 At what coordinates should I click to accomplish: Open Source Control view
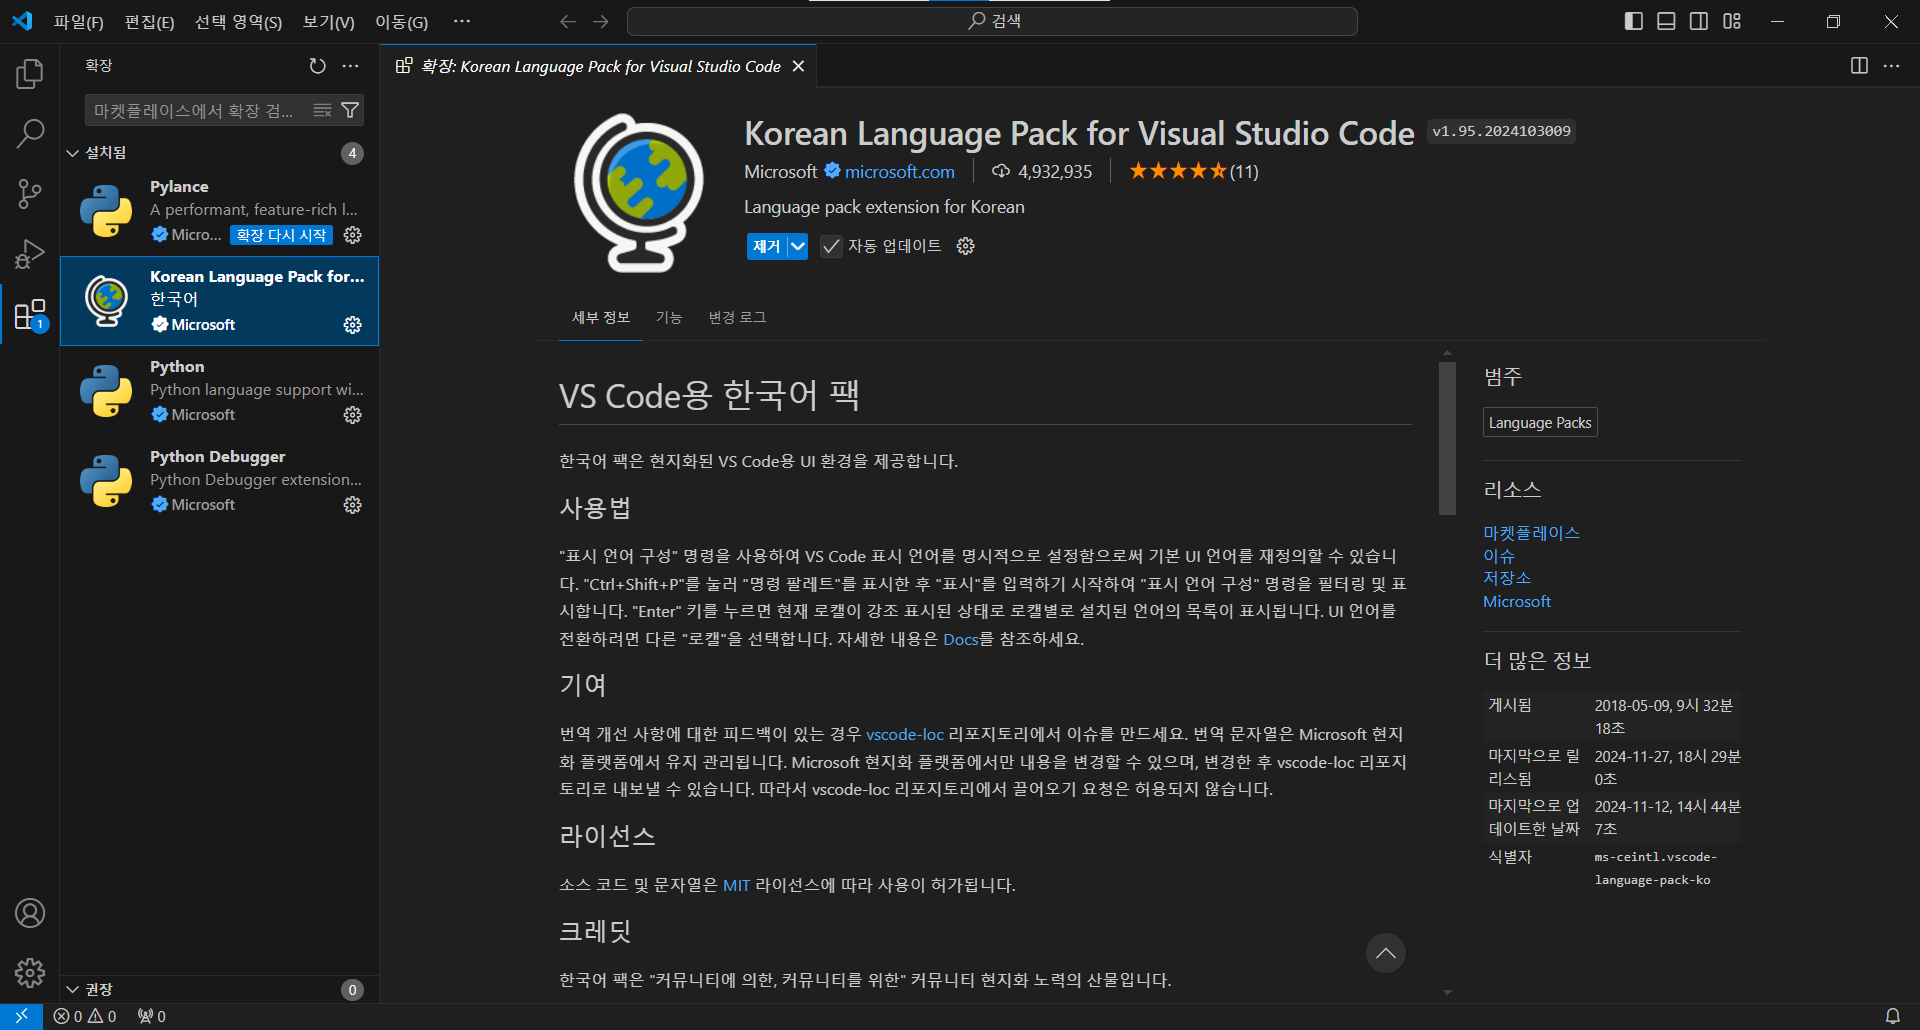point(30,194)
